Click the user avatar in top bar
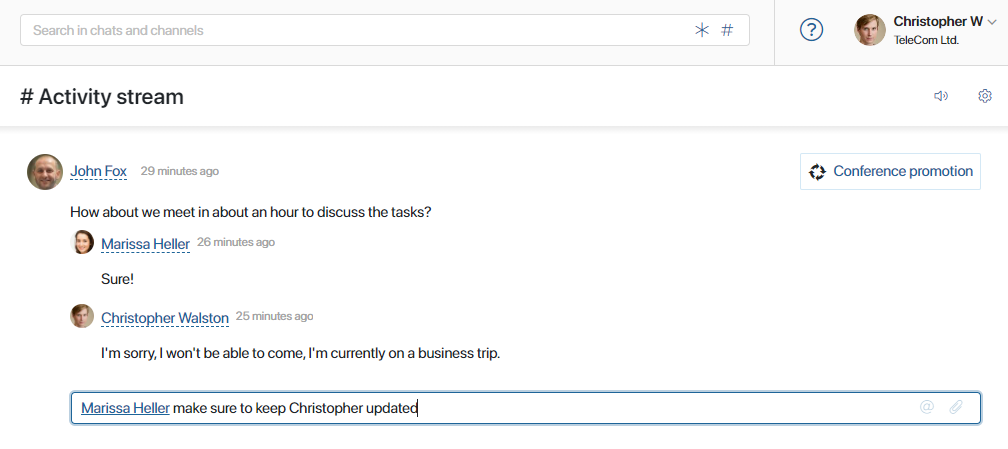The height and width of the screenshot is (449, 1008). point(870,30)
